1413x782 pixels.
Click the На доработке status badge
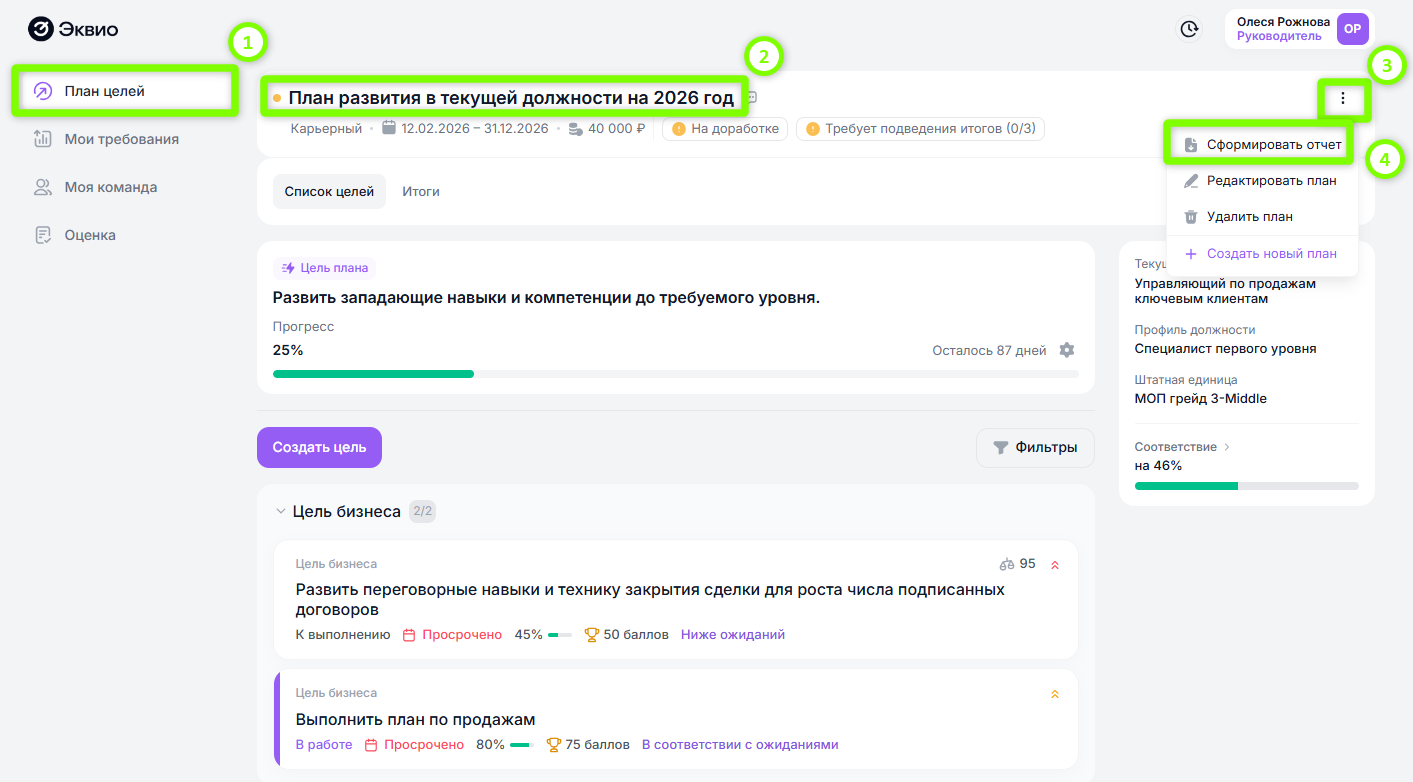coord(725,129)
